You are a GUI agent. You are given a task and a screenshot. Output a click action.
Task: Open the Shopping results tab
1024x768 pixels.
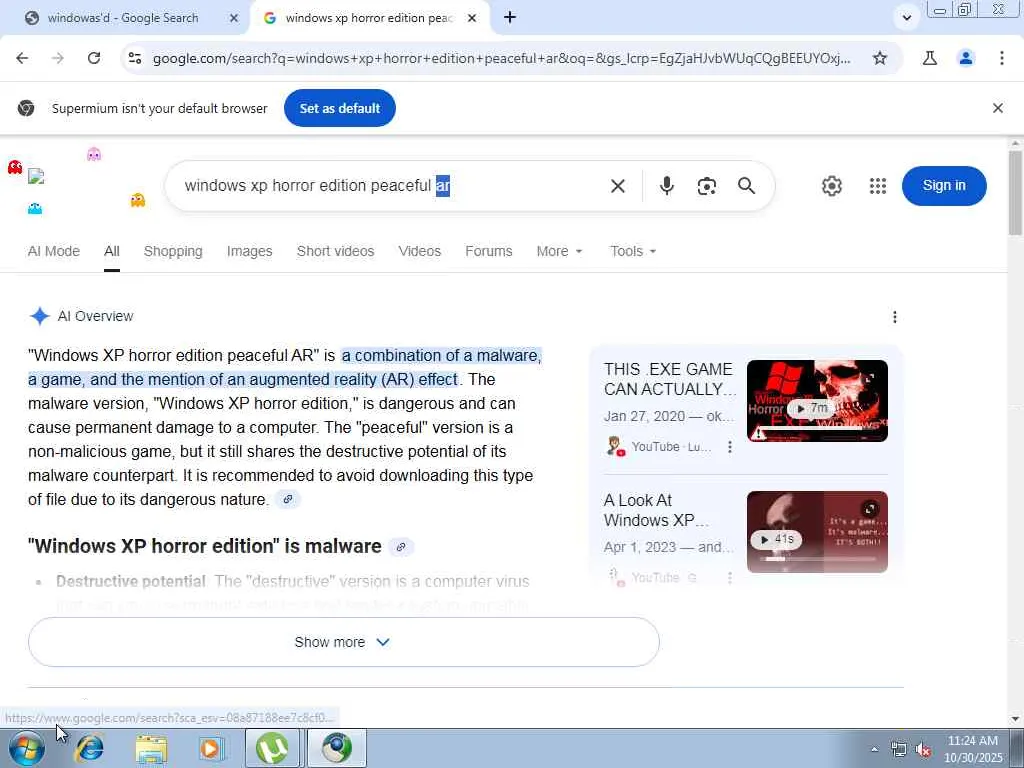pyautogui.click(x=173, y=251)
